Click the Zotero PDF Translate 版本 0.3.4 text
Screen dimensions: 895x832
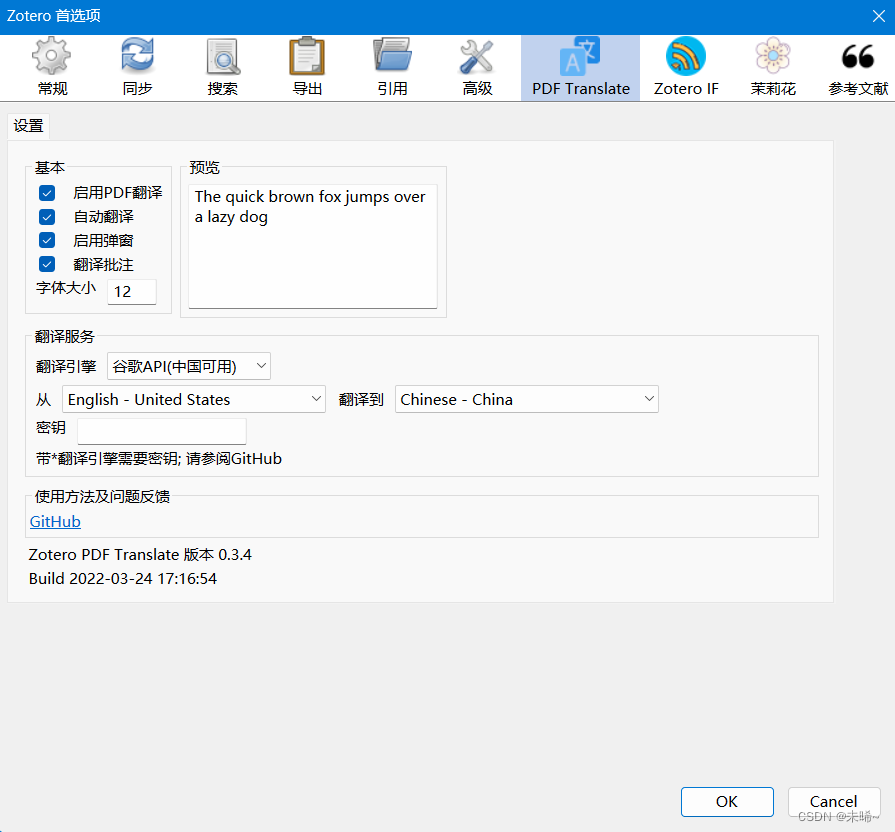(x=140, y=555)
